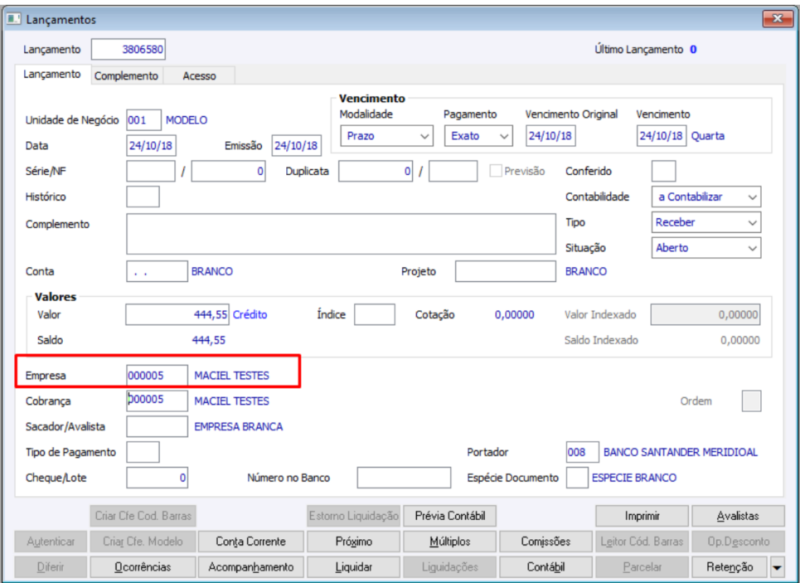The height and width of the screenshot is (583, 800).
Task: Click the Retenção button
Action: pyautogui.click(x=730, y=567)
